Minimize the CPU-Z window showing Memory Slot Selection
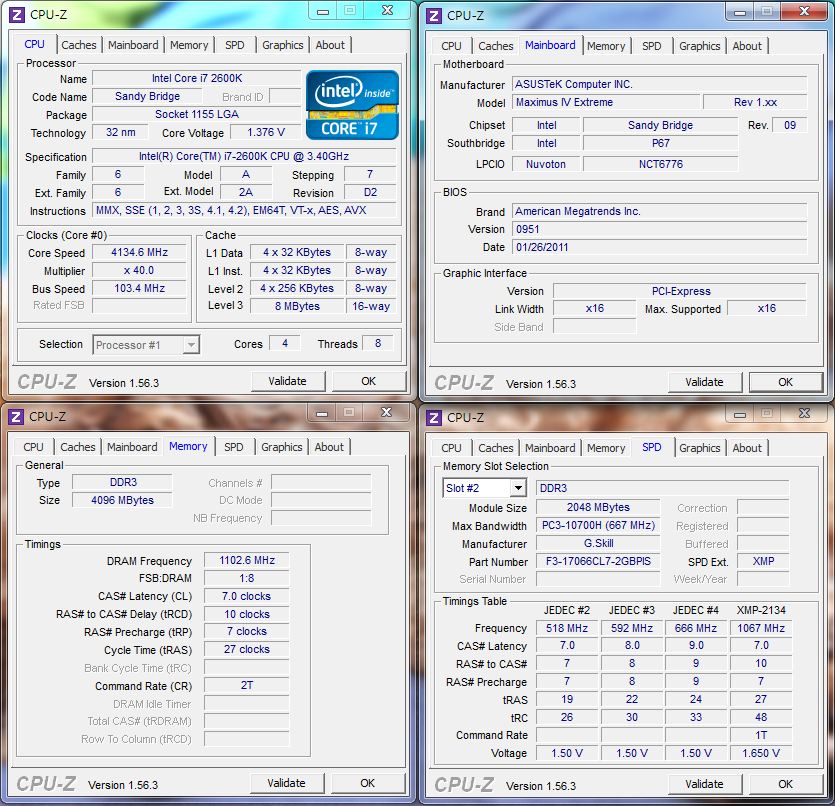This screenshot has height=806, width=835. [x=740, y=414]
